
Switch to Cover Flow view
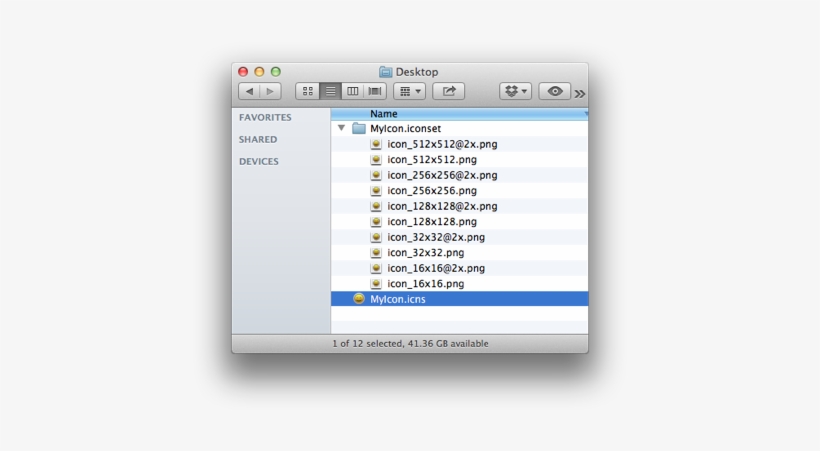[375, 91]
